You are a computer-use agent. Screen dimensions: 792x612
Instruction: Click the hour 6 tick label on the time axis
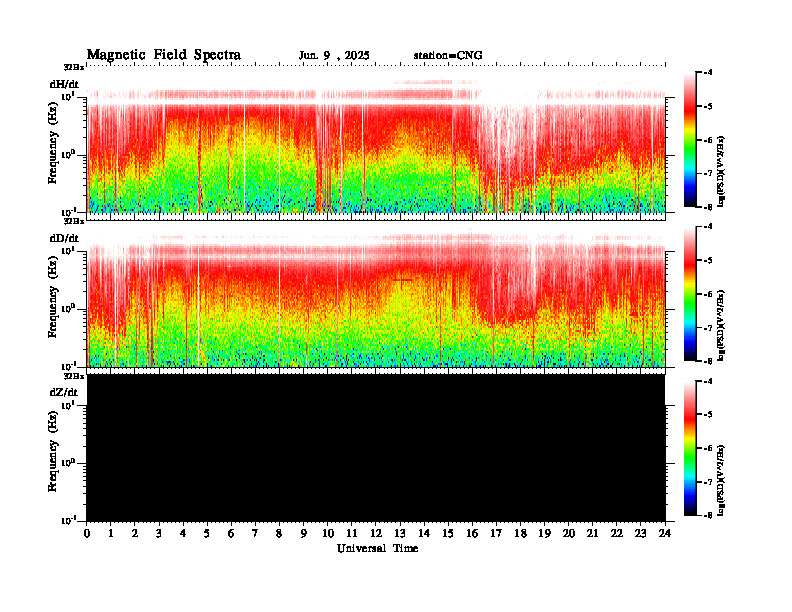pos(231,534)
